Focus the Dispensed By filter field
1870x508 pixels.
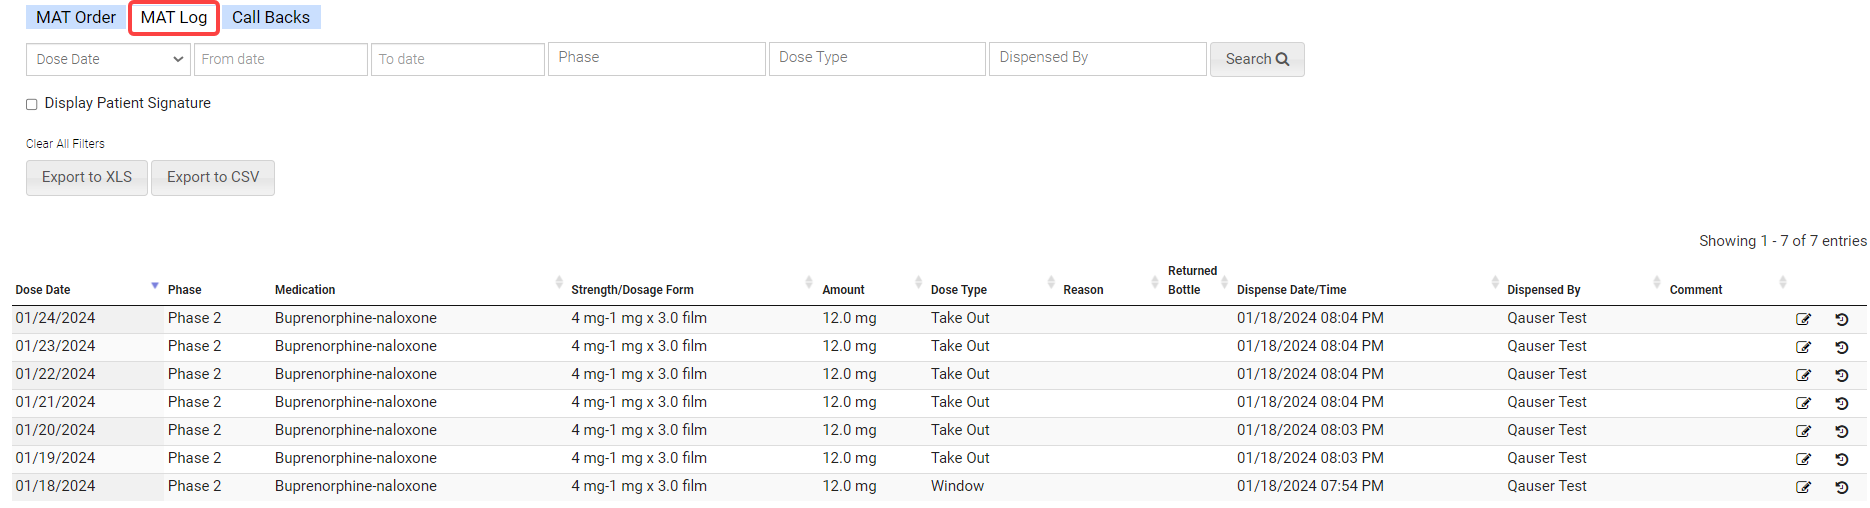(x=1098, y=58)
